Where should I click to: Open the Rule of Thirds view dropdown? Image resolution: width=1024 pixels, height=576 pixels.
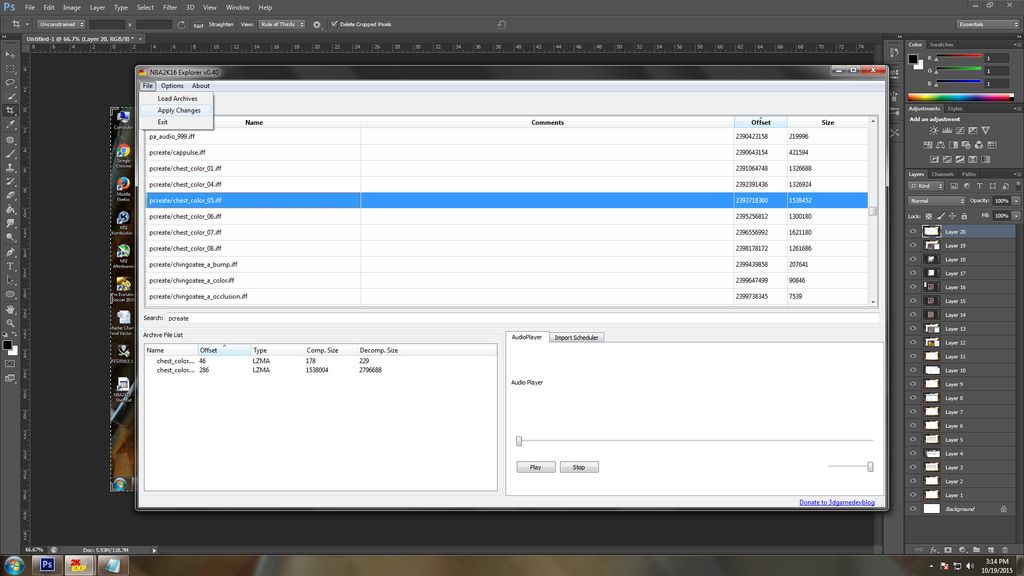point(281,24)
